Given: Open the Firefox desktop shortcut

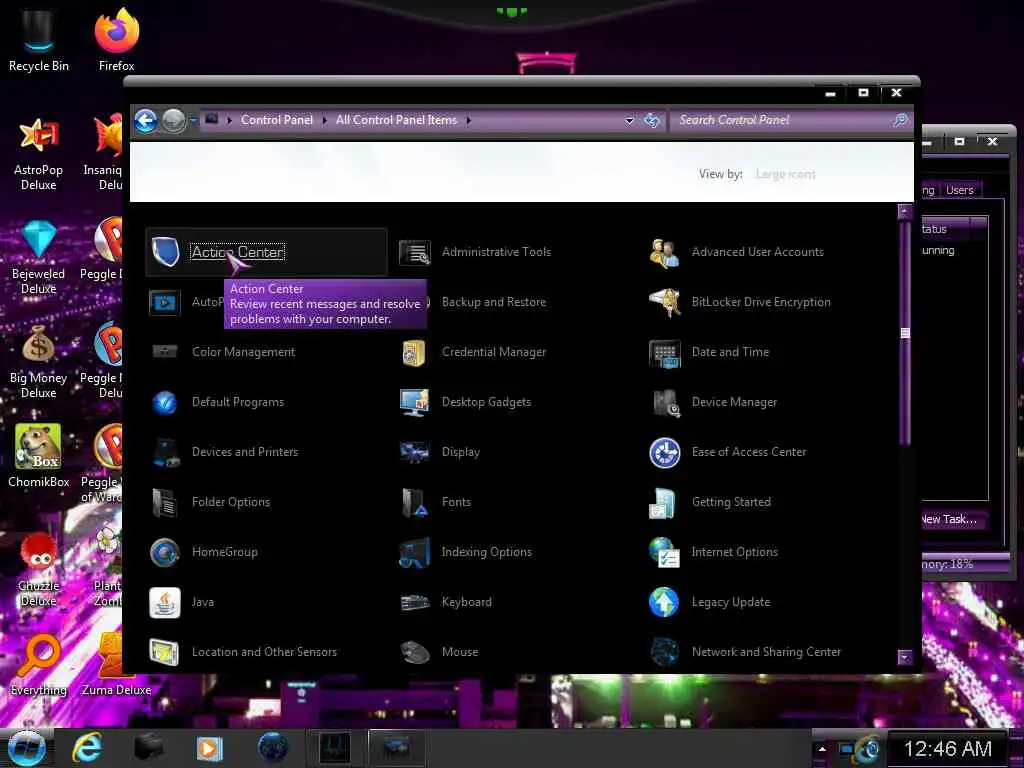Looking at the screenshot, I should [x=116, y=40].
